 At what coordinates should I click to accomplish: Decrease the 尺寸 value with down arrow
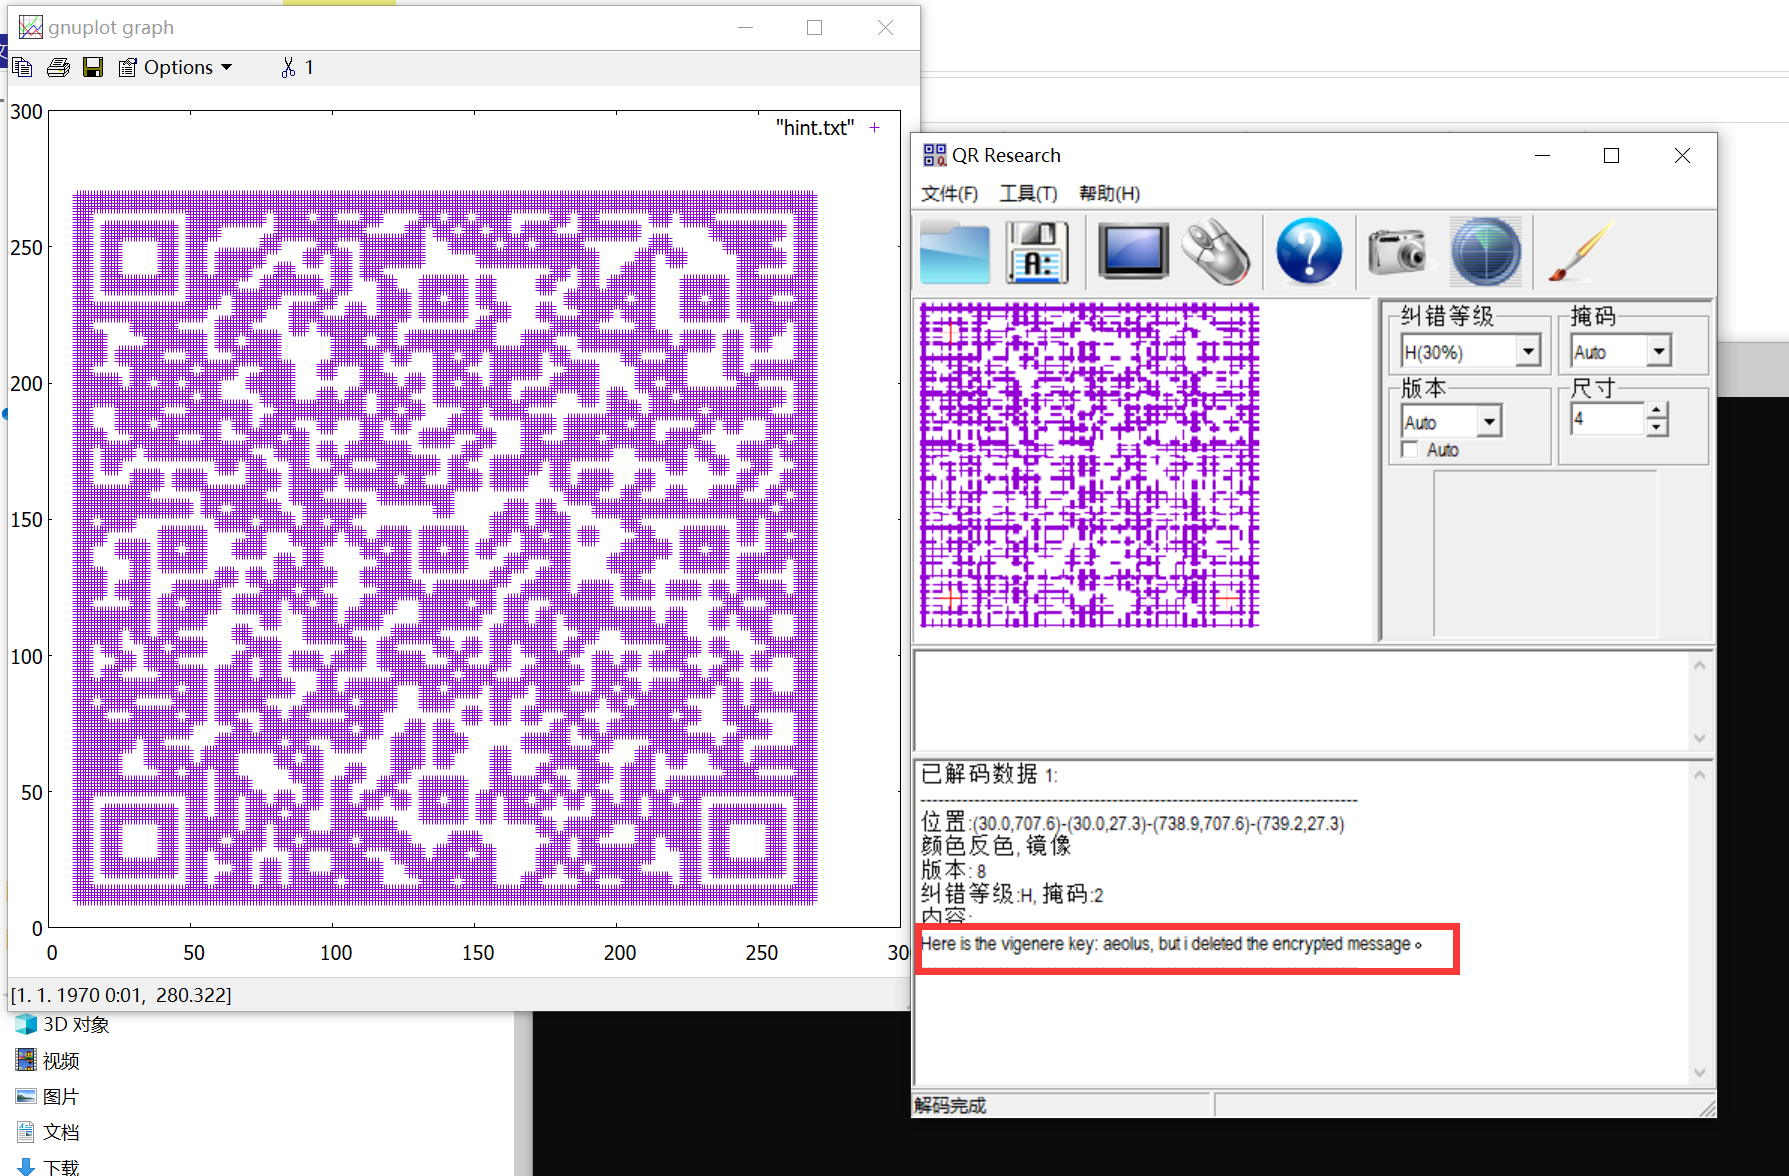[x=1657, y=428]
